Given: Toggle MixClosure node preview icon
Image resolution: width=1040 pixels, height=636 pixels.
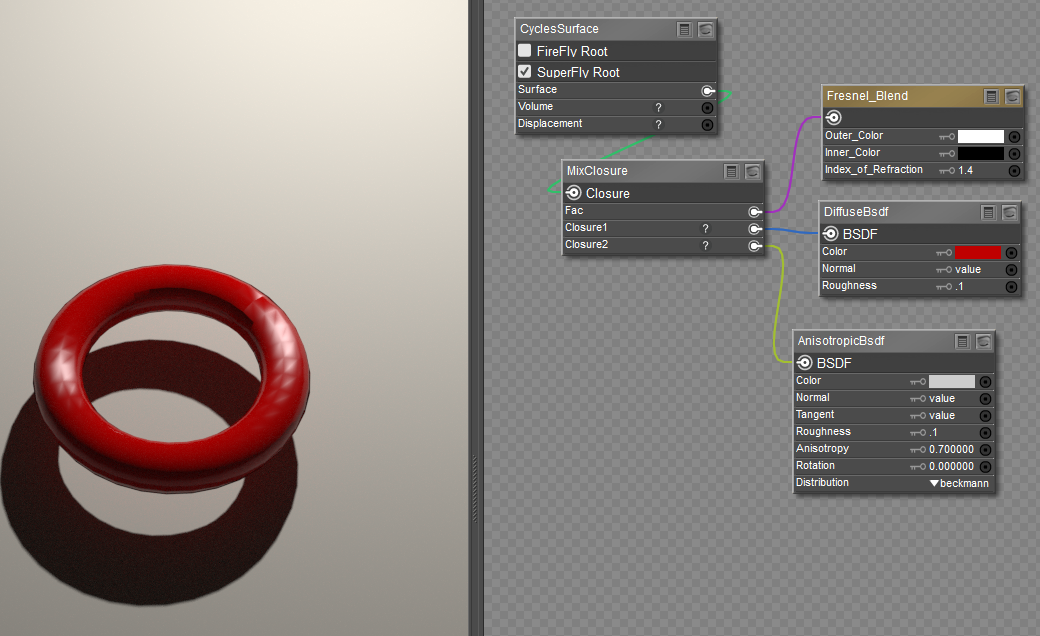Looking at the screenshot, I should [753, 172].
